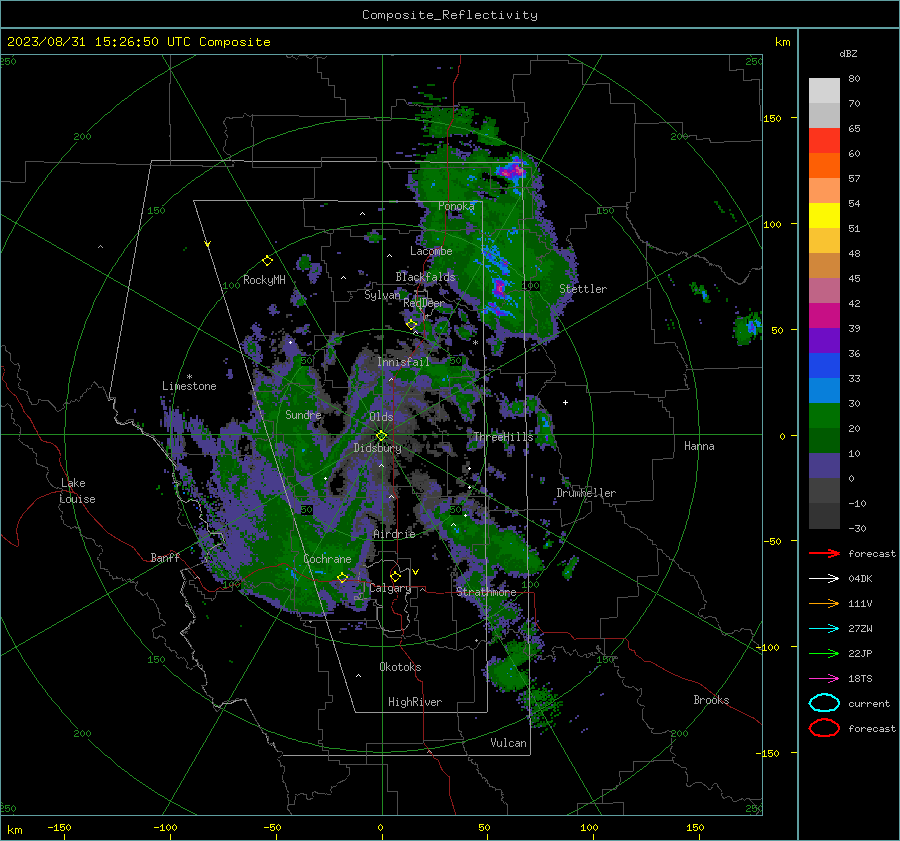This screenshot has width=900, height=841.
Task: Pick the white 70-80 dBZ color swatch
Action: coord(824,91)
